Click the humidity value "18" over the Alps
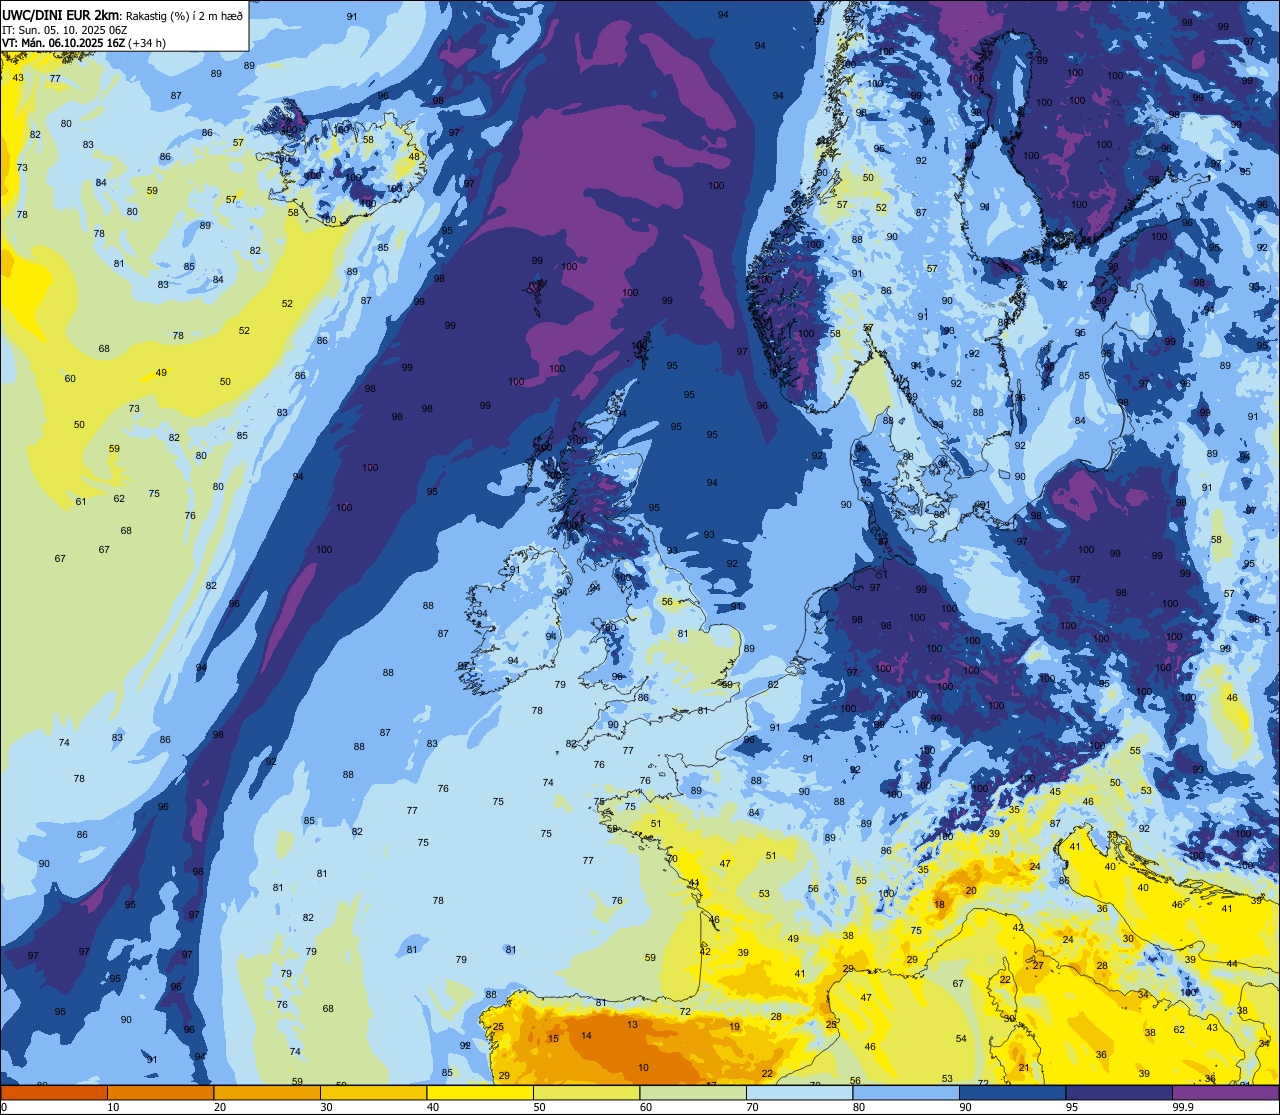This screenshot has width=1280, height=1115. [x=939, y=904]
